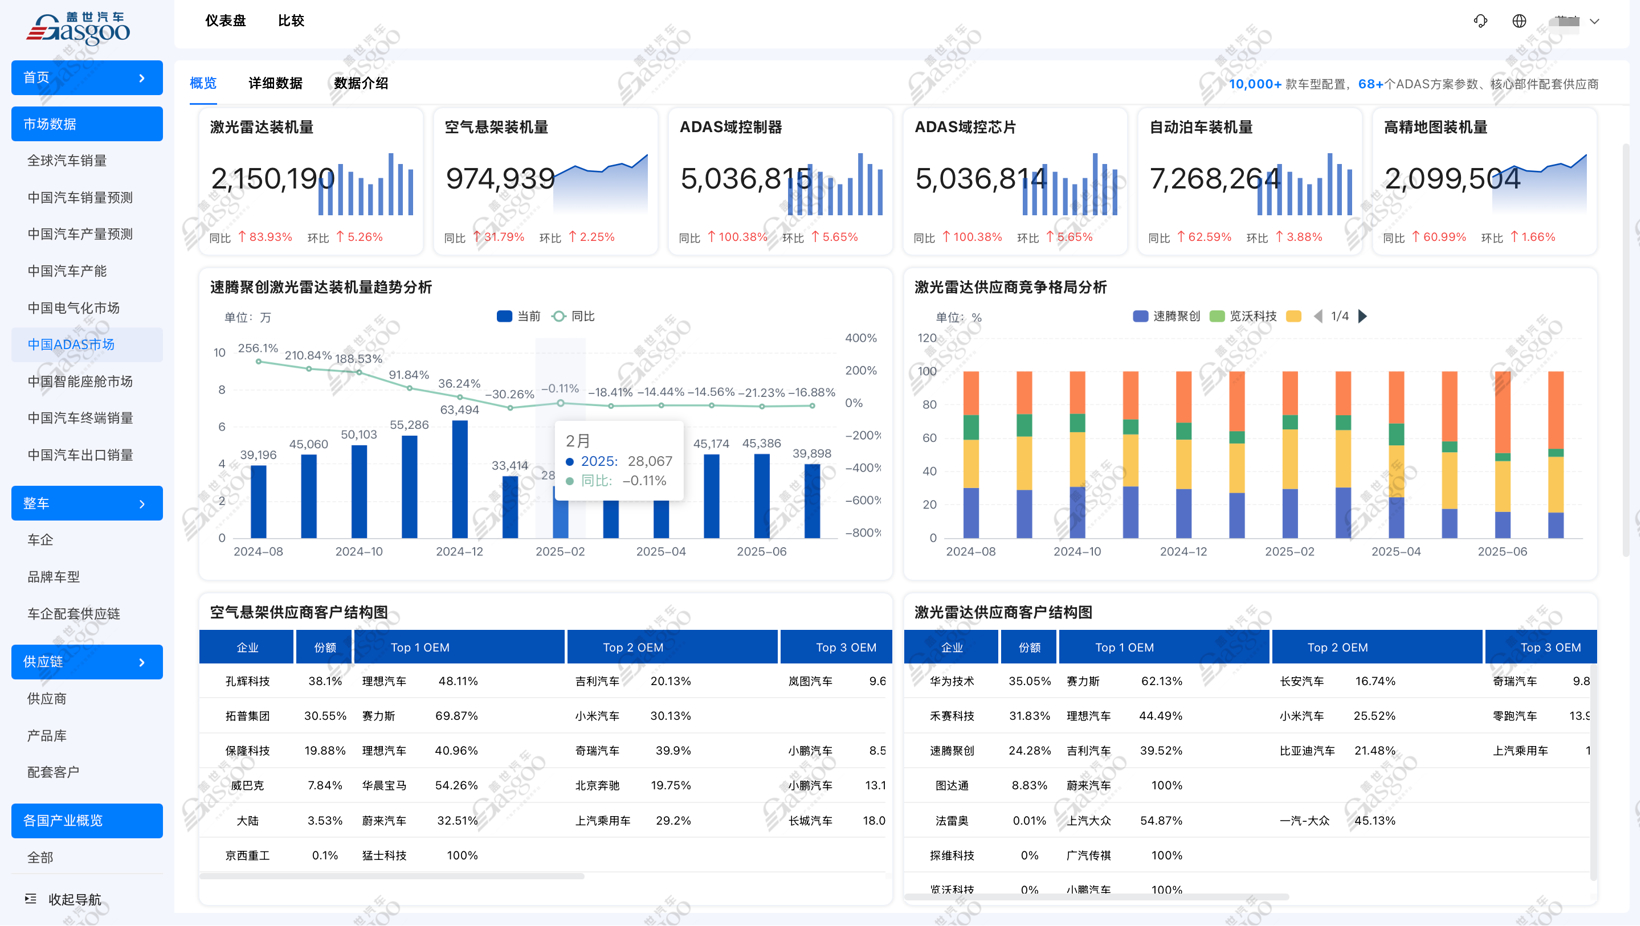Screen dimensions: 1640x926
Task: Open 车企配套供应链 in sidebar
Action: (74, 614)
